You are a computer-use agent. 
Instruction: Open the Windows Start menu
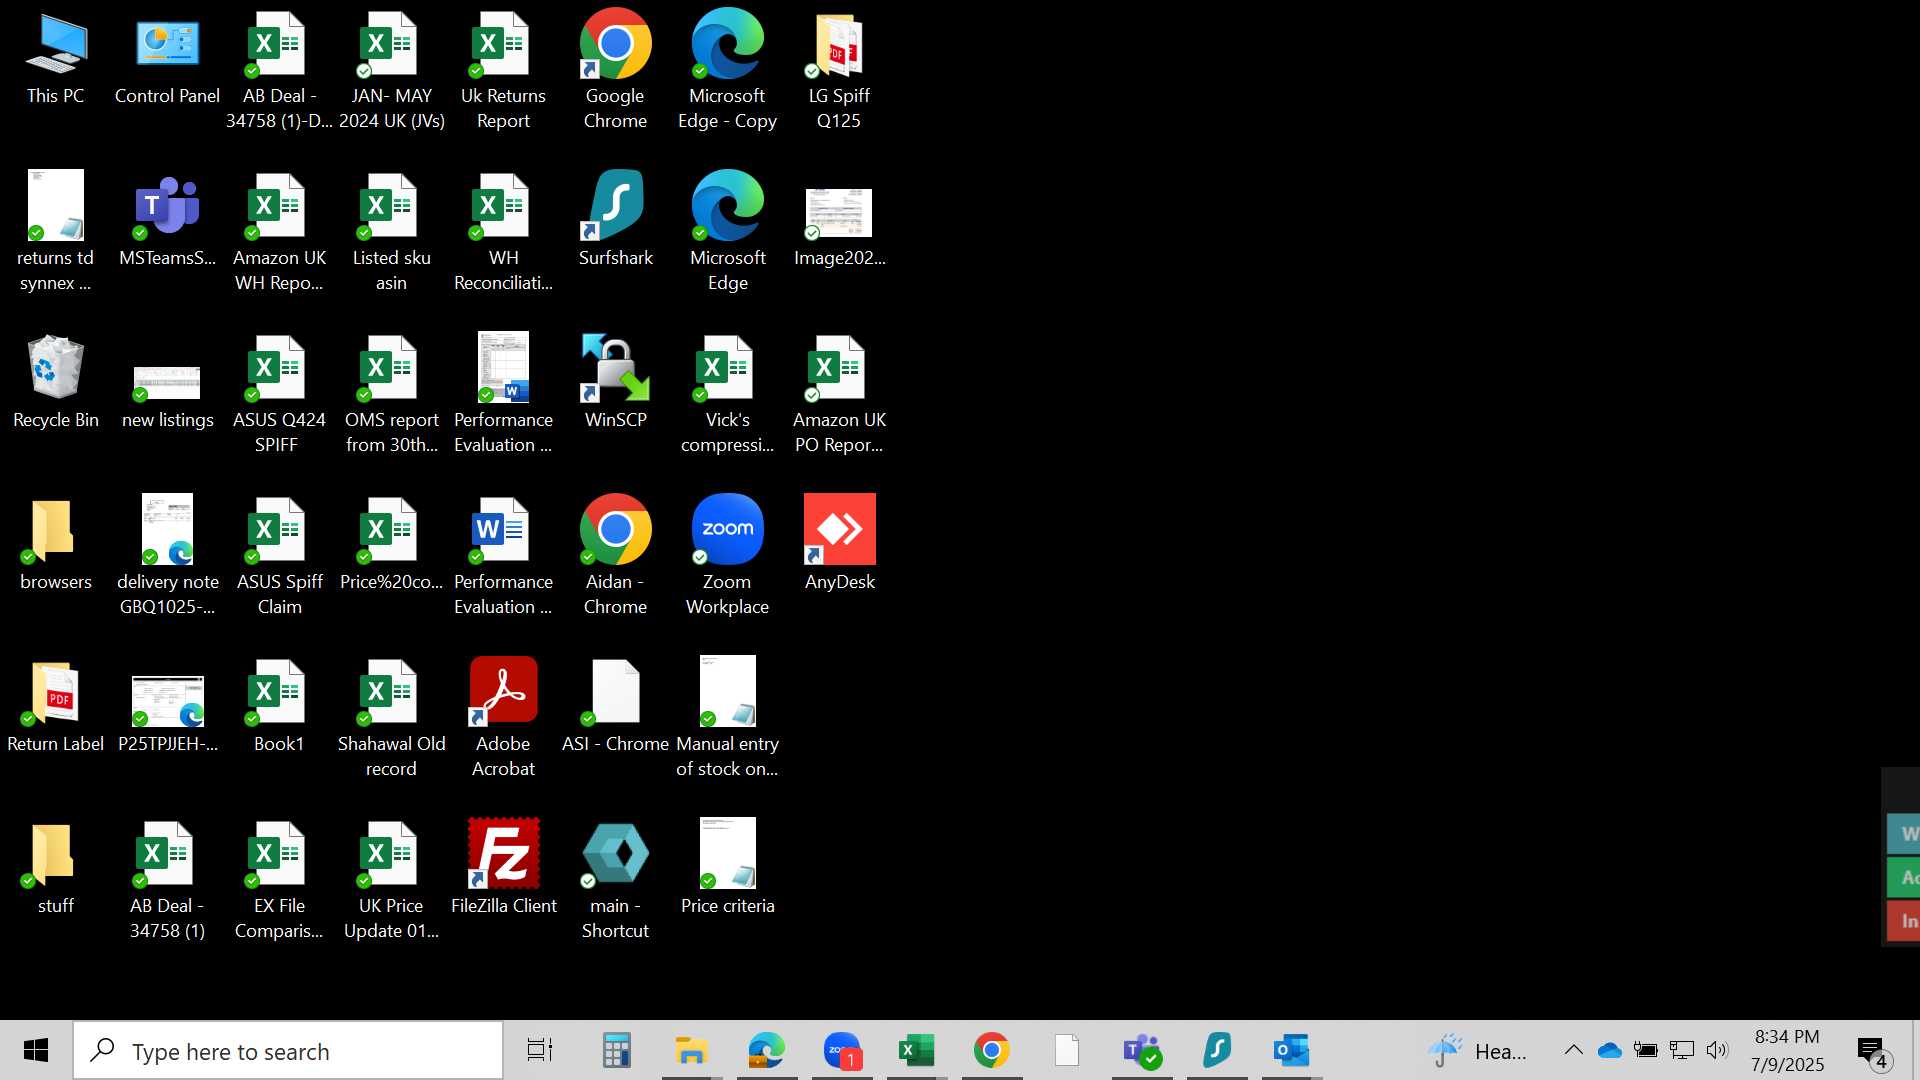[x=36, y=1050]
